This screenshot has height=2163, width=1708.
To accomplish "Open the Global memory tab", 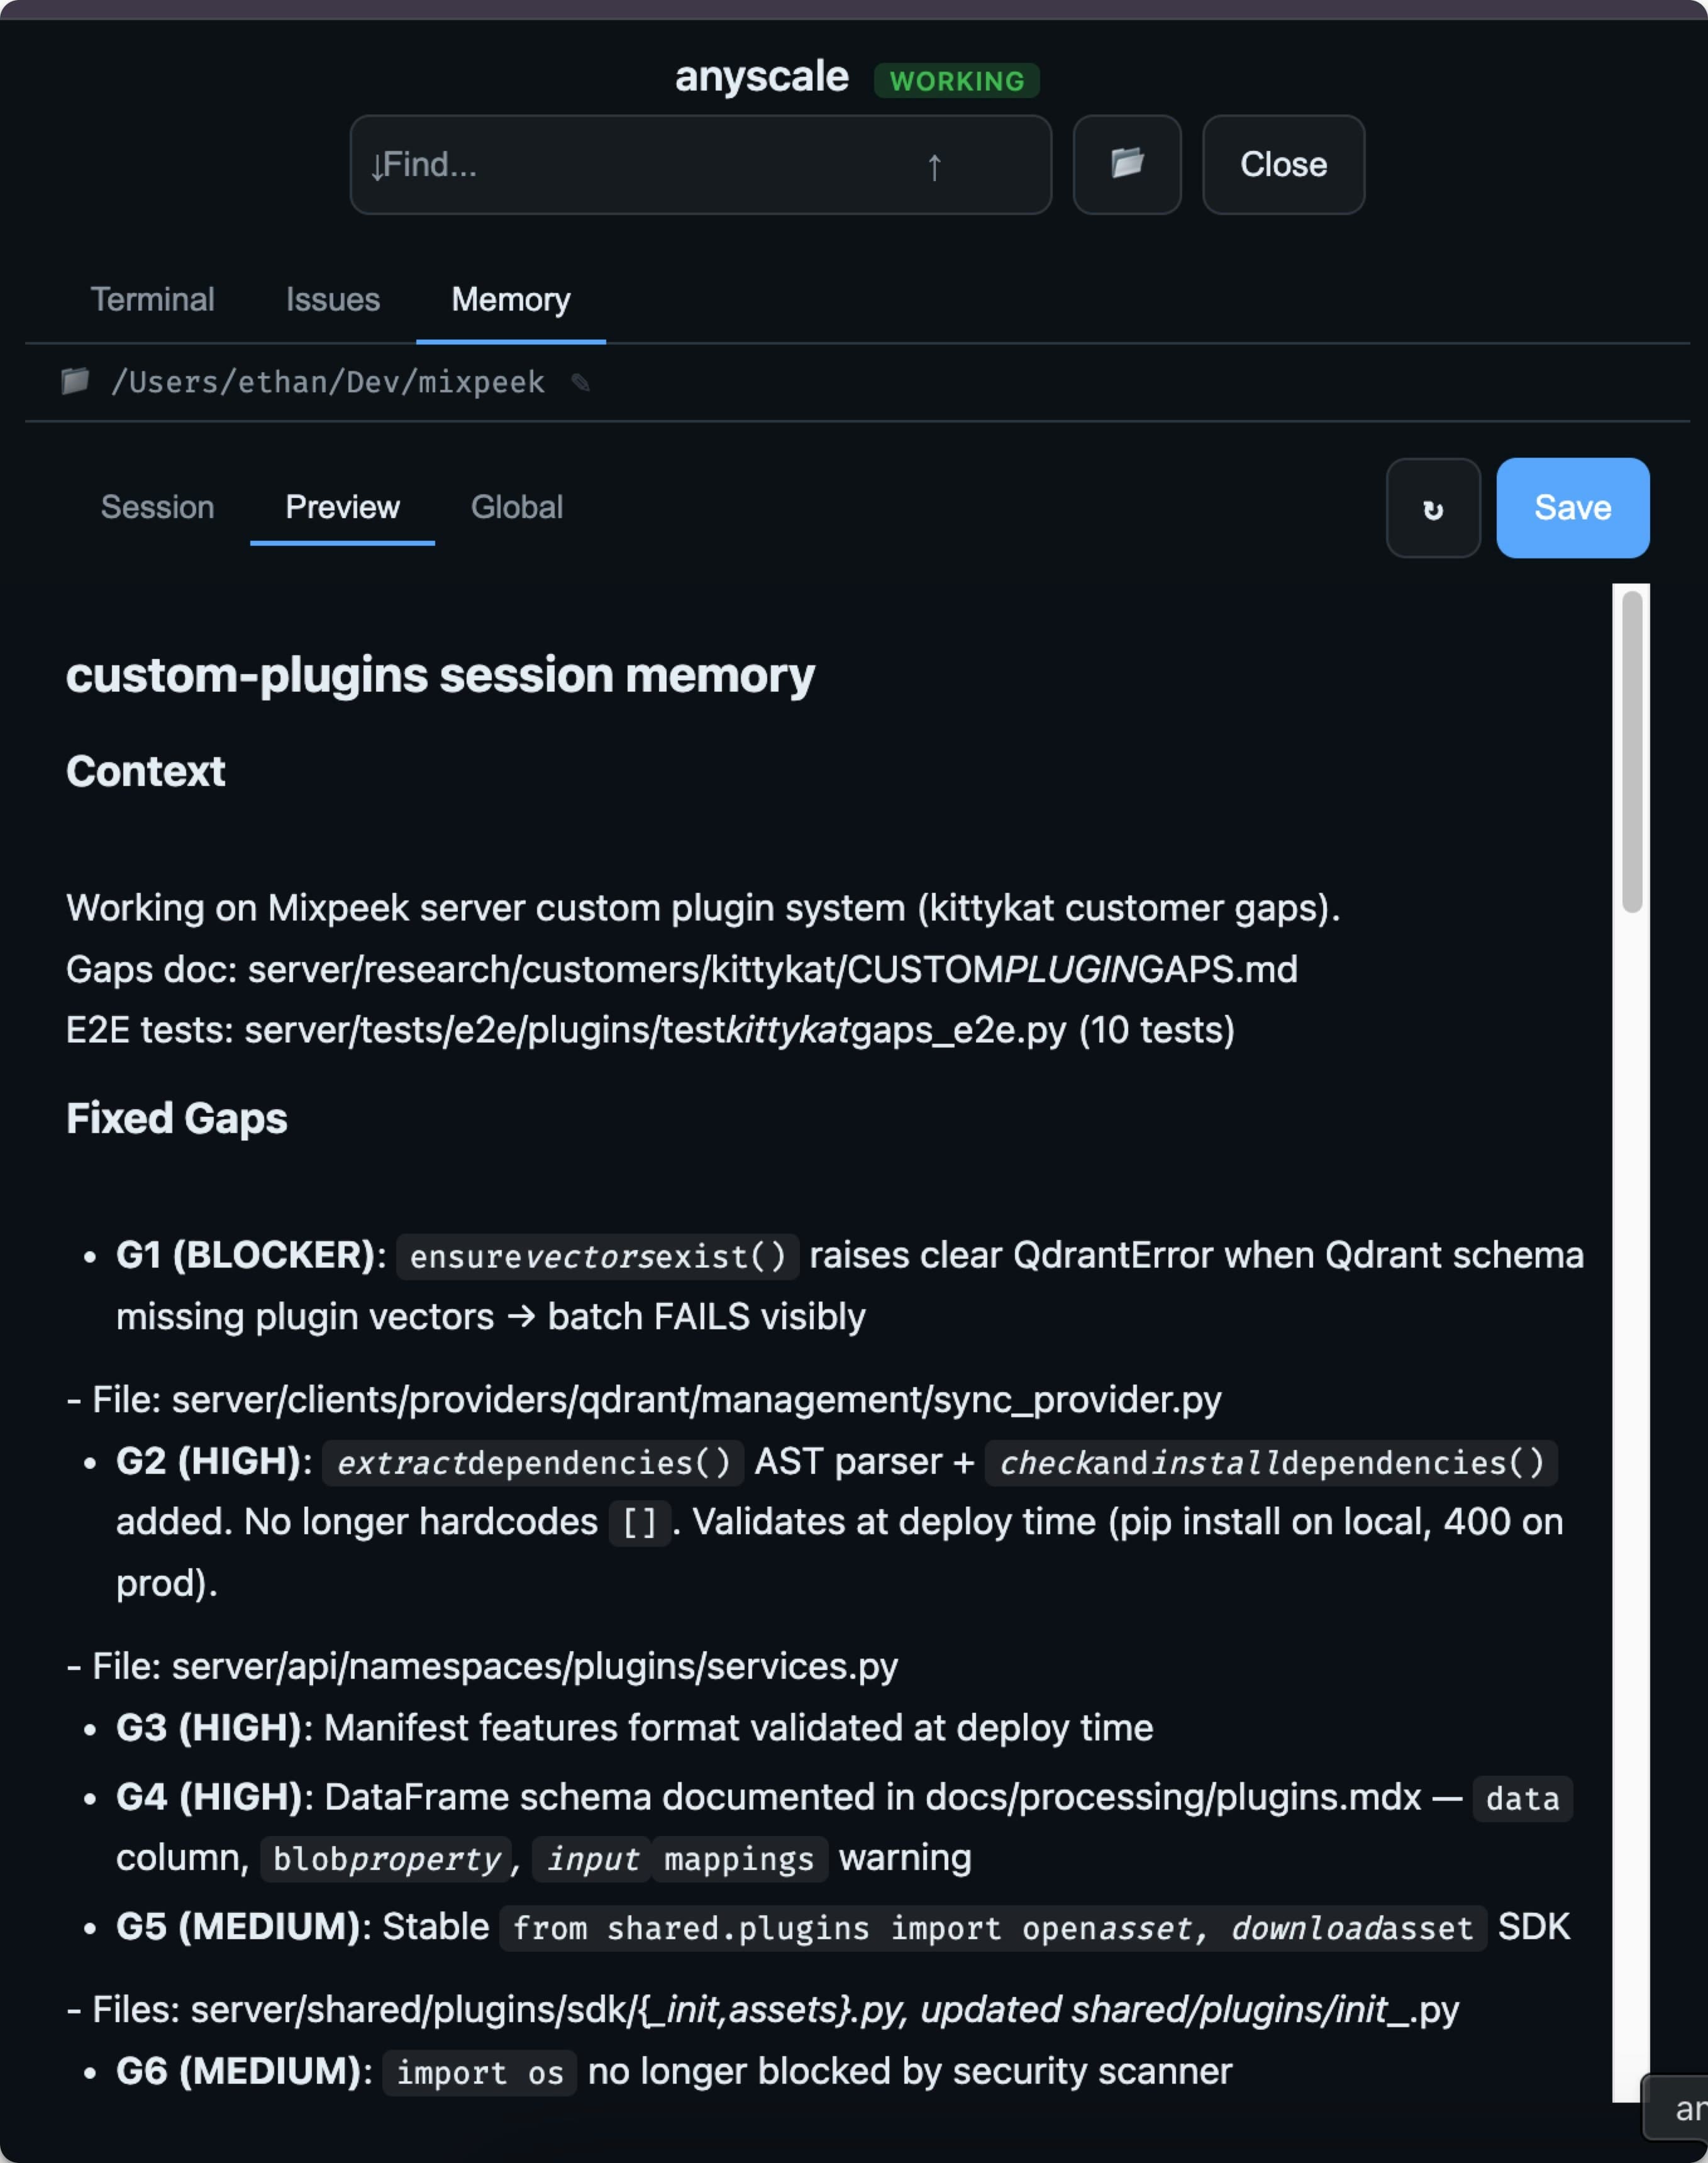I will tap(517, 507).
